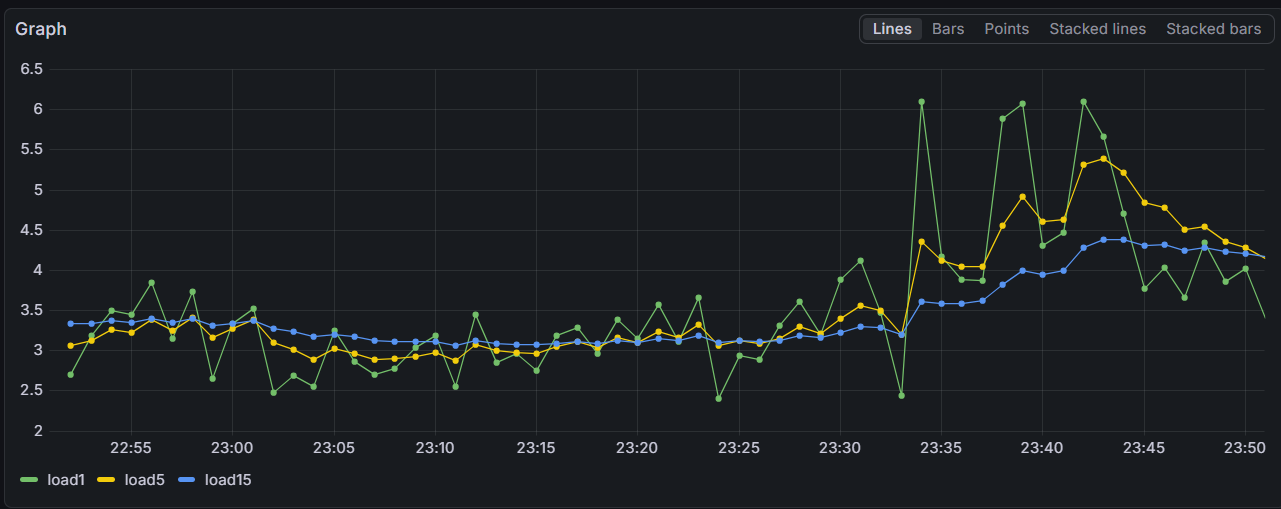The image size is (1281, 509).
Task: Click the yellow load5 legend color swatch
Action: [106, 481]
